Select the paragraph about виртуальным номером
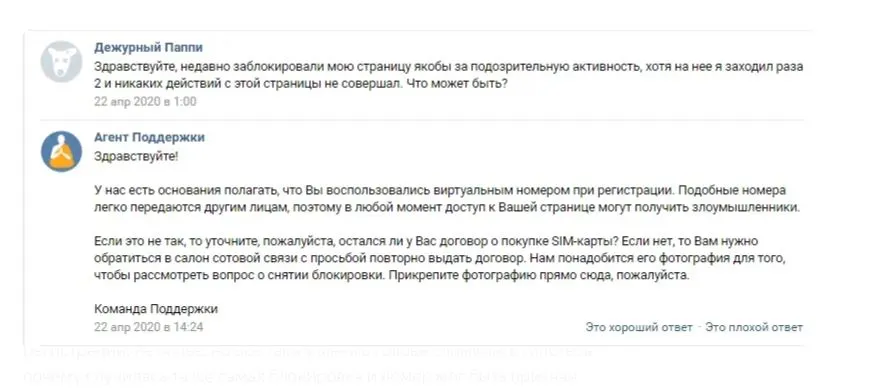The height and width of the screenshot is (390, 874). pos(447,199)
